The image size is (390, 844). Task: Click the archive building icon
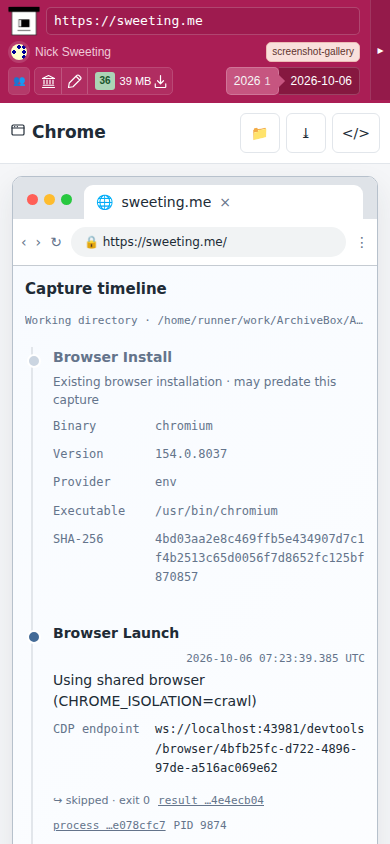click(x=48, y=81)
